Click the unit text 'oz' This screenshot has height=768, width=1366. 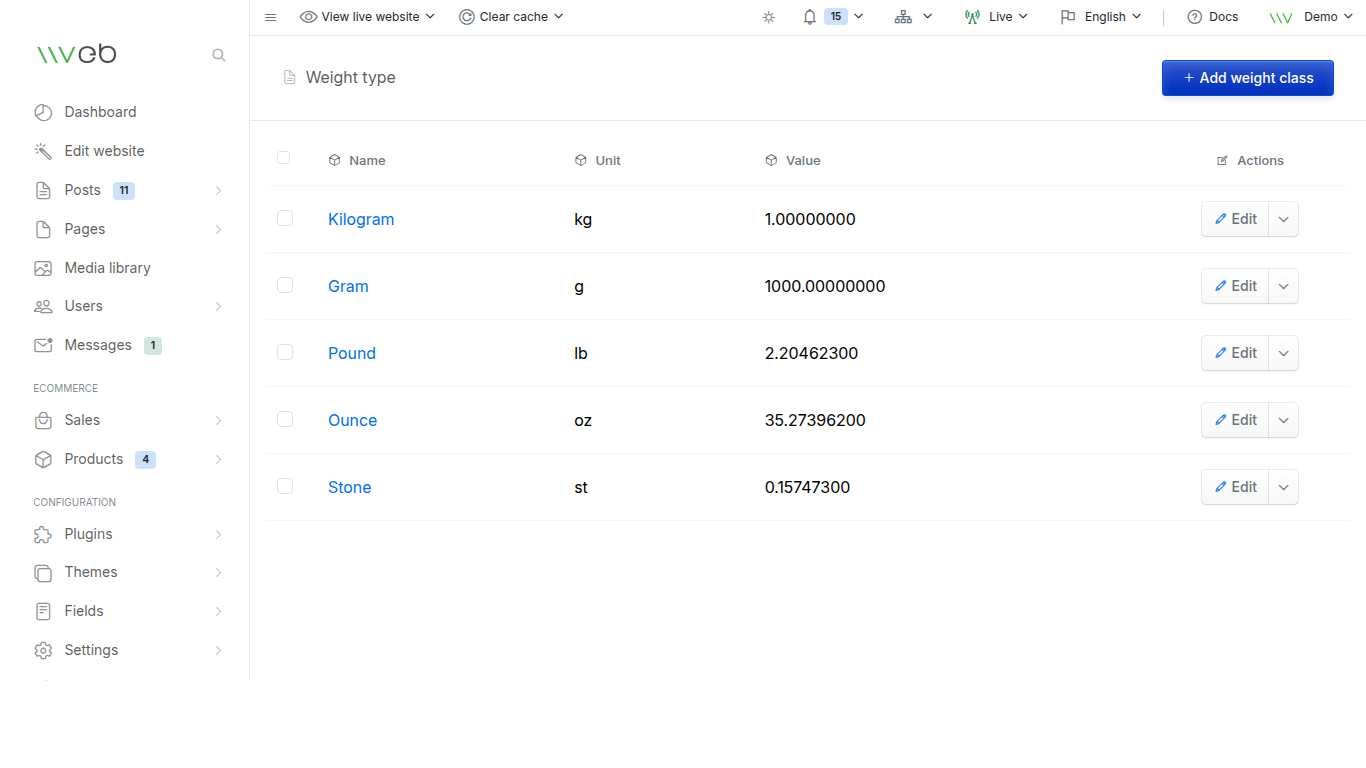[x=583, y=420]
